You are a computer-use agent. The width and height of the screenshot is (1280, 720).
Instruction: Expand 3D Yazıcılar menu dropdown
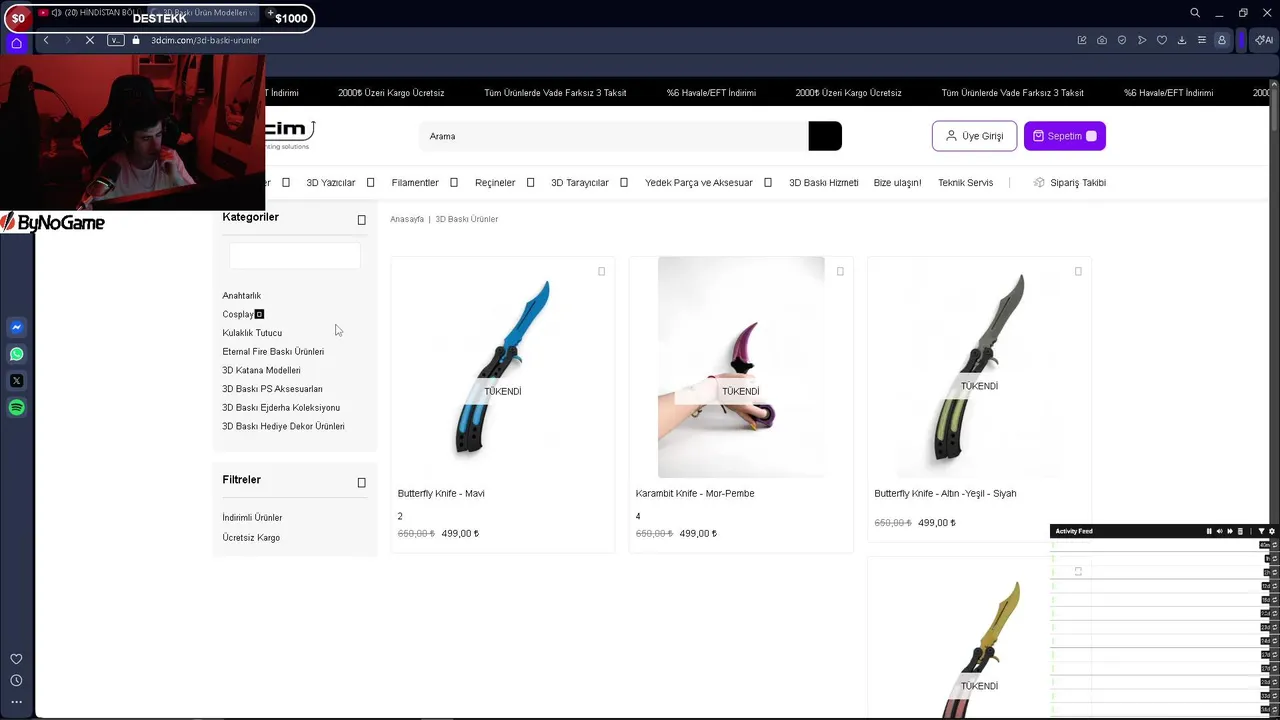coord(370,183)
